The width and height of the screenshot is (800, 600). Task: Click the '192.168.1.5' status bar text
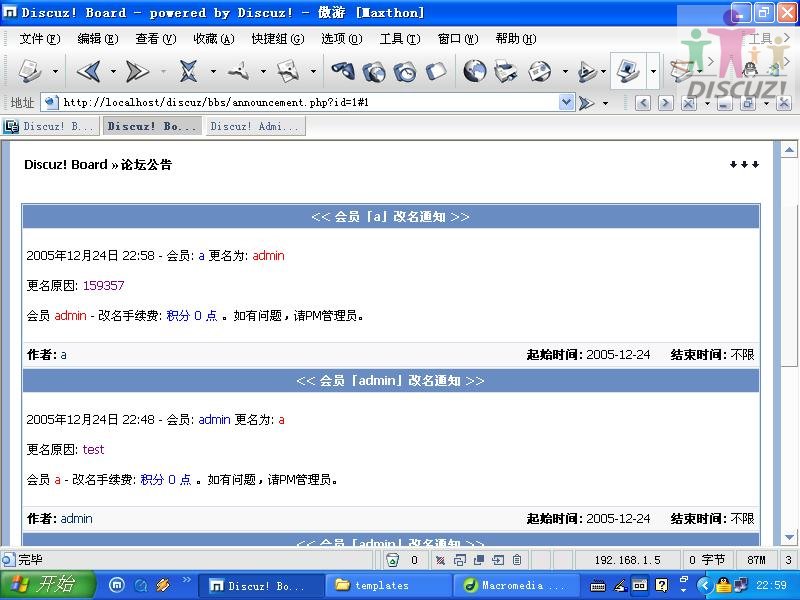coord(628,560)
